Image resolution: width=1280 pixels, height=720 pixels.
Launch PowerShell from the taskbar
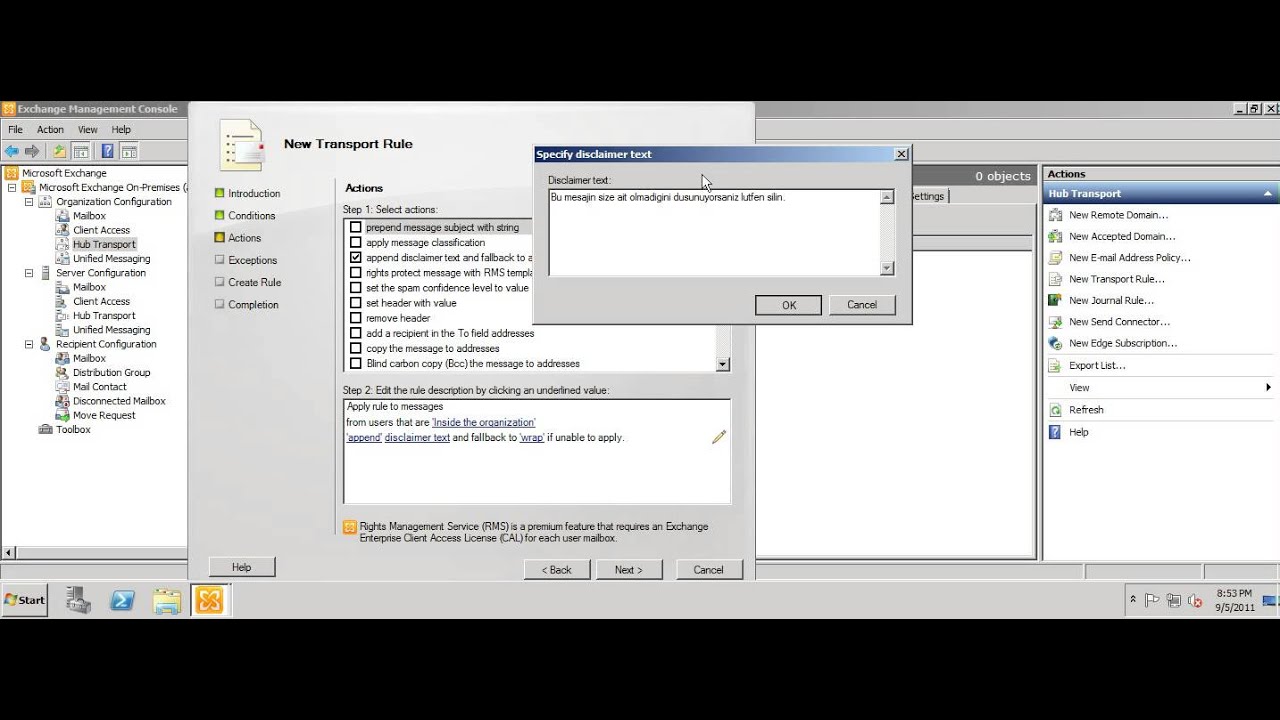pos(122,600)
